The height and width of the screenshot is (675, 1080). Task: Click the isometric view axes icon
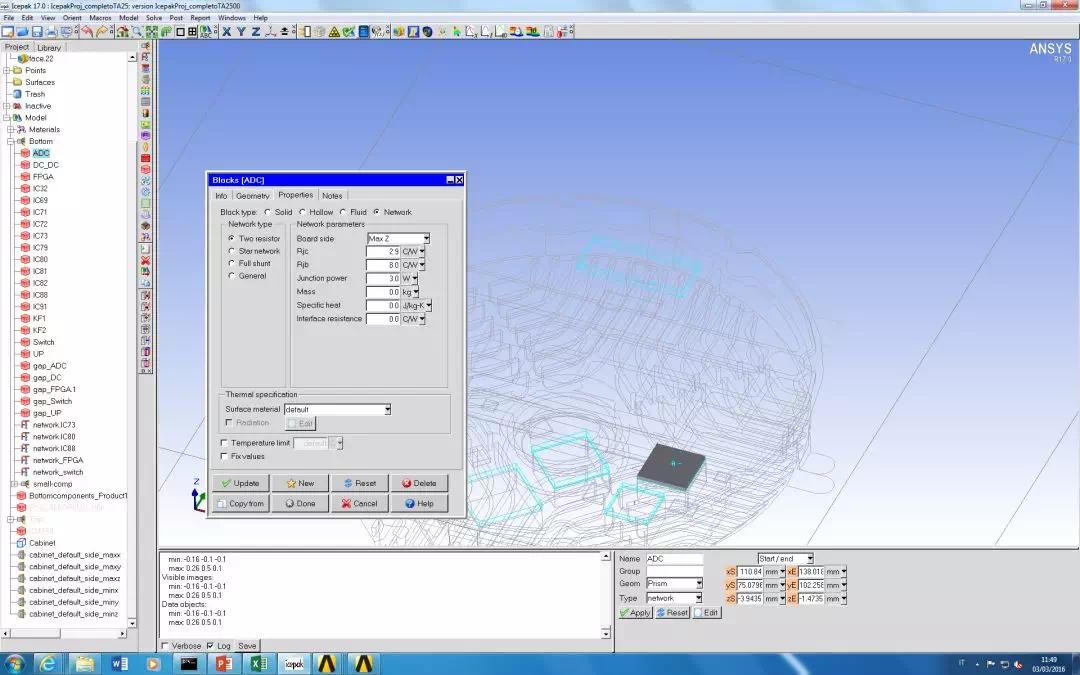click(271, 32)
